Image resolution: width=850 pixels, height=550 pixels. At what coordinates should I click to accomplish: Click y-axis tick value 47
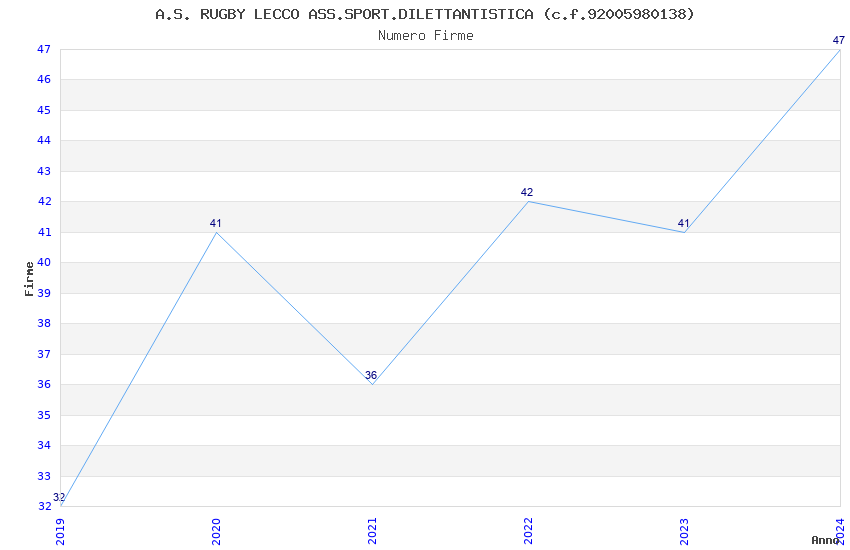point(44,49)
